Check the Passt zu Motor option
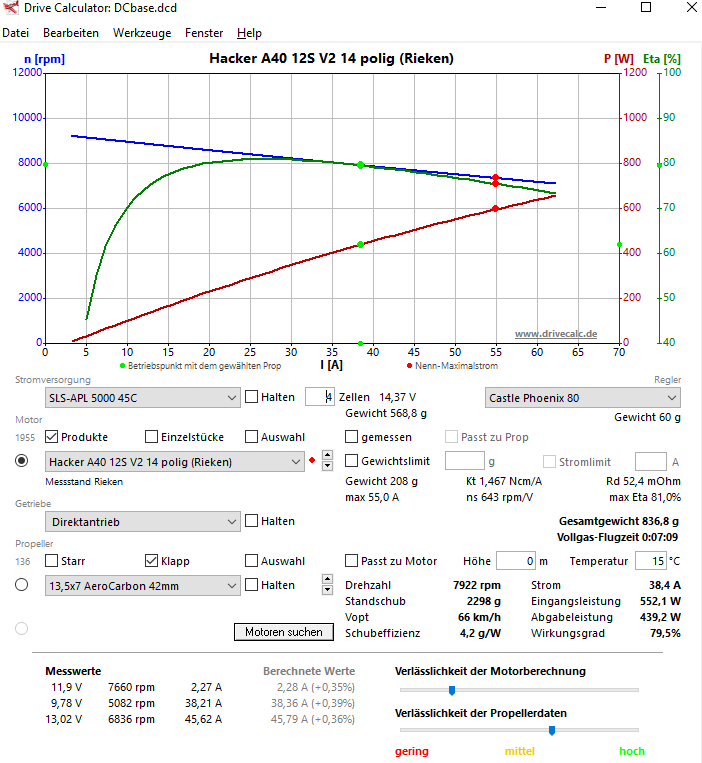The image size is (702, 763). tap(352, 561)
